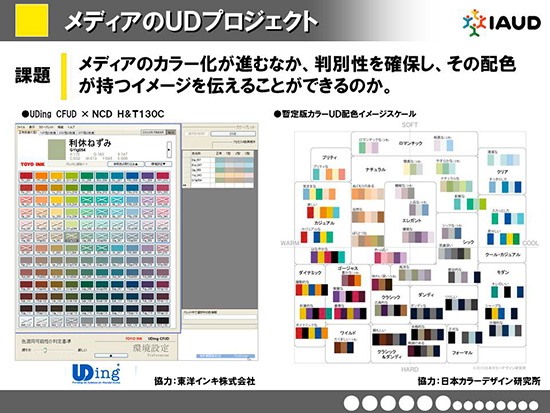Click the モダン label in the image scale

point(503,272)
